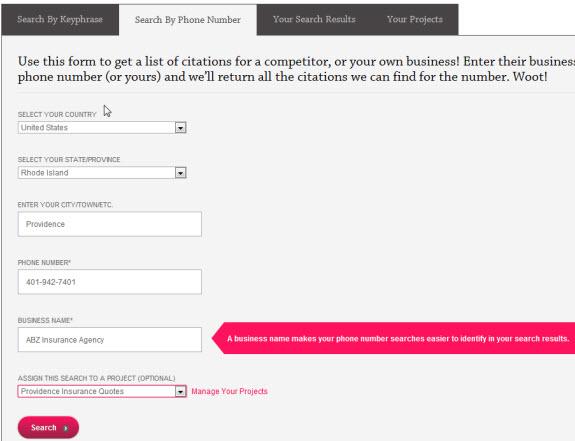Expand the project assignment dropdown arrow
This screenshot has height=441, width=575.
(180, 392)
